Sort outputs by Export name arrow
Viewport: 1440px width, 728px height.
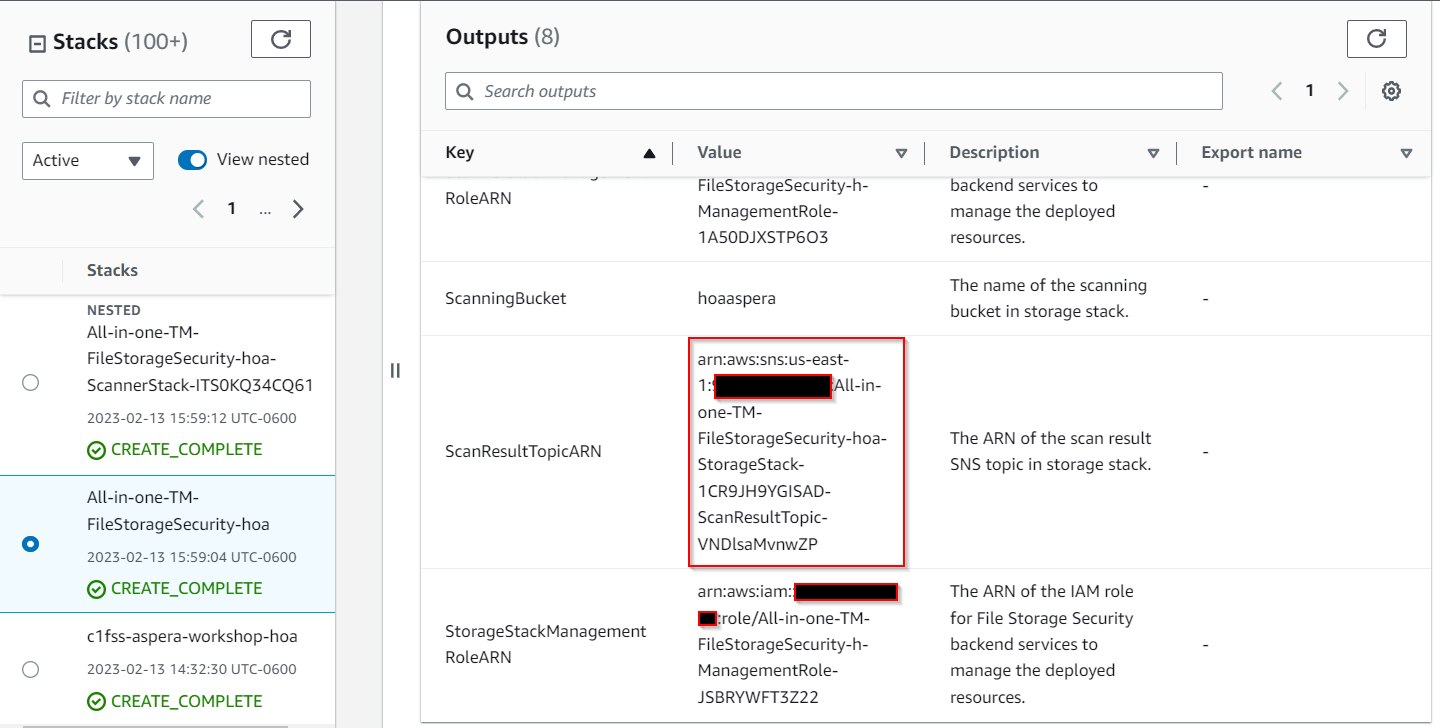point(1406,153)
